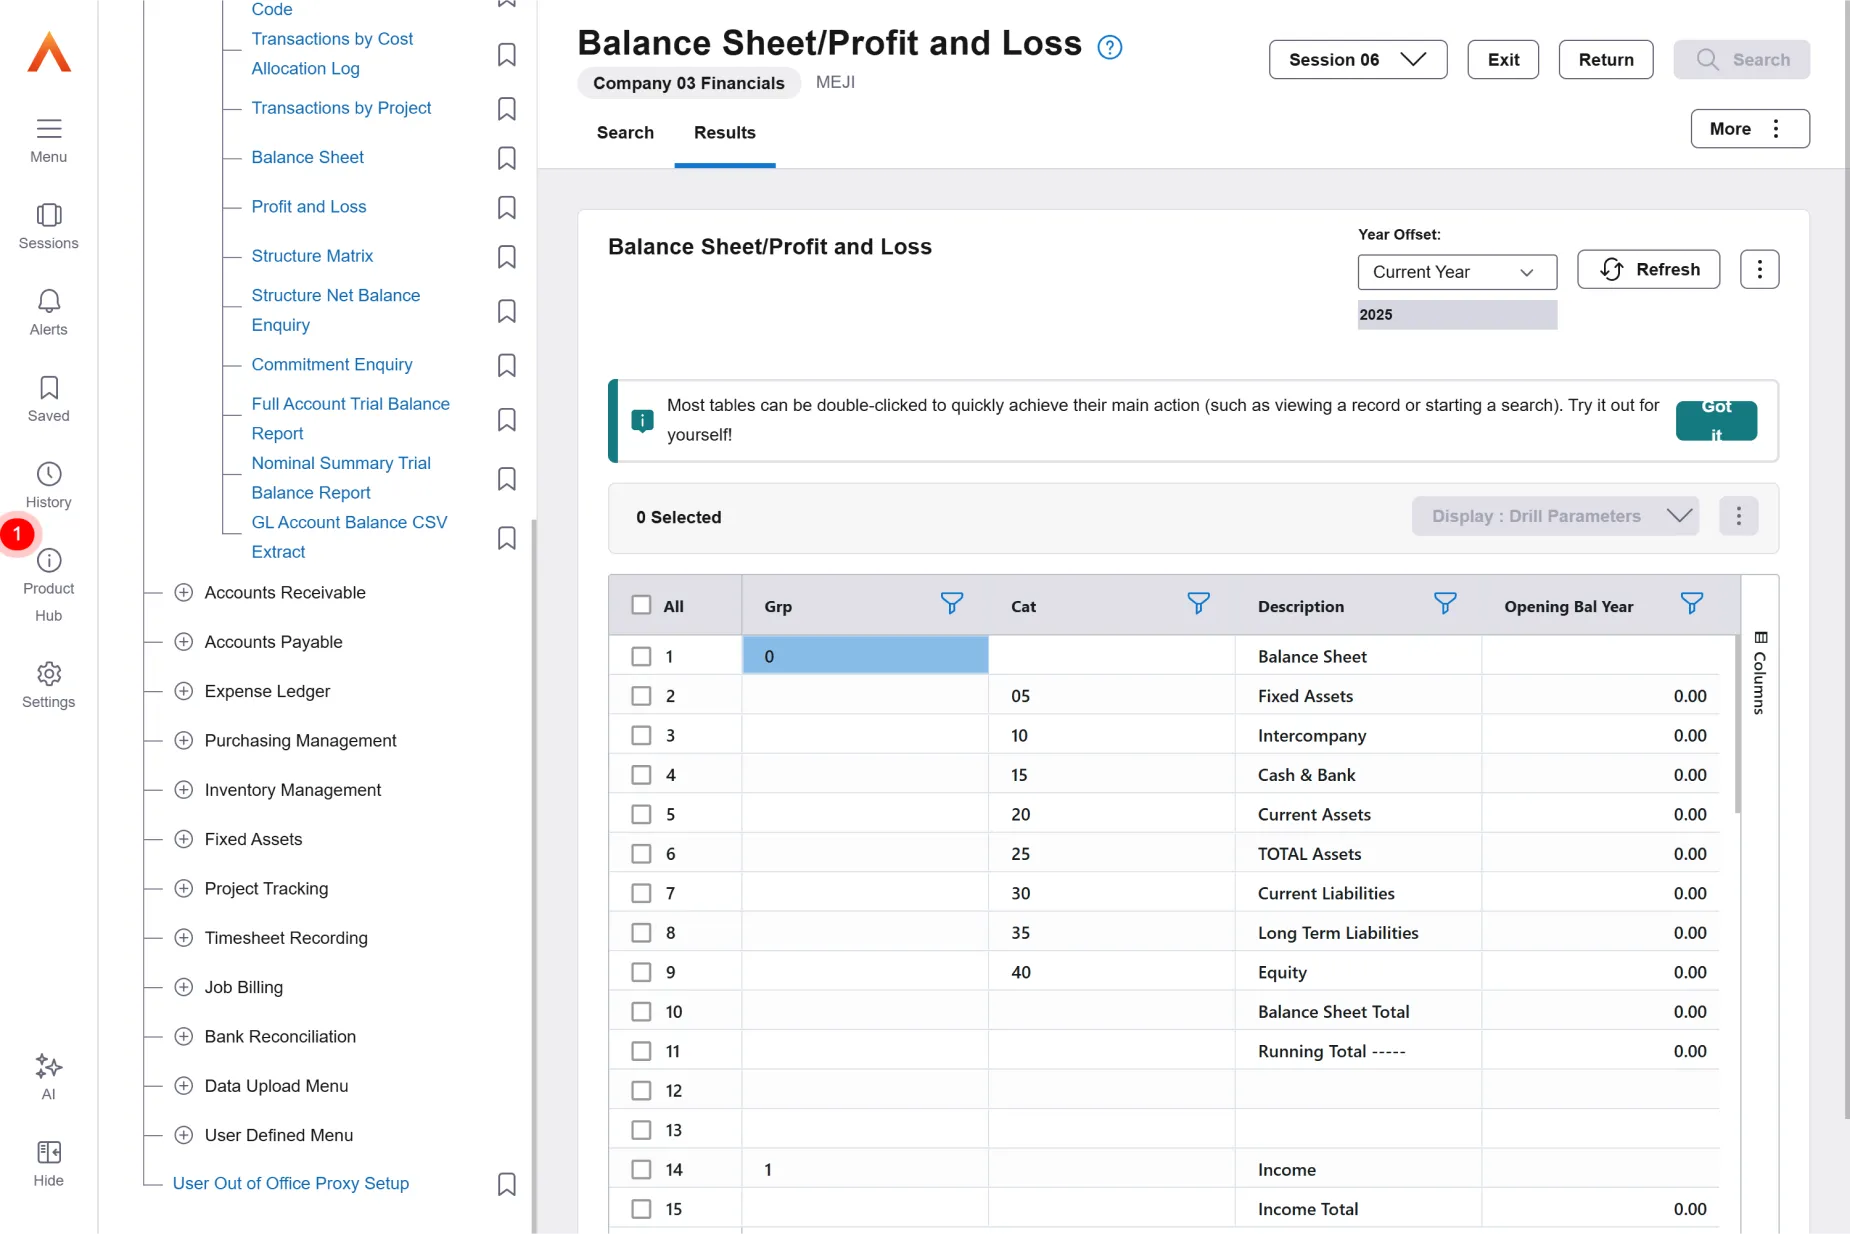The width and height of the screenshot is (1850, 1234).
Task: Check row 6 TOTAL Assets
Action: [641, 854]
